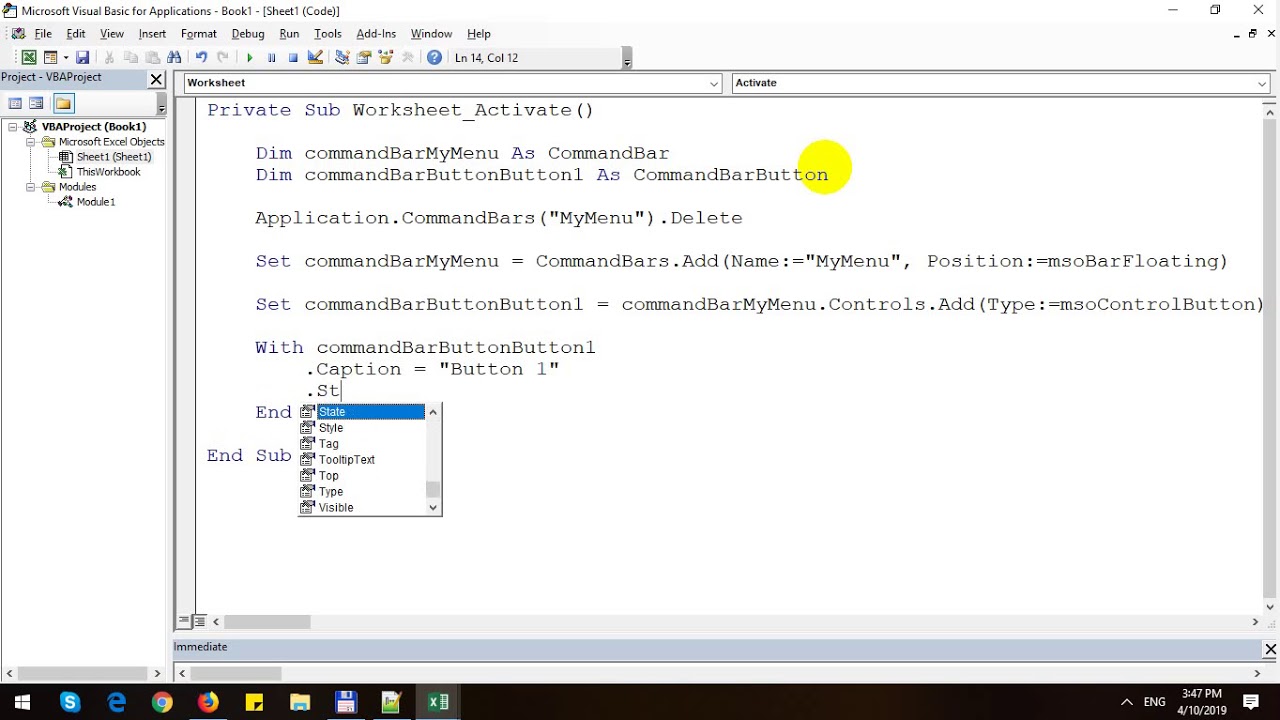This screenshot has width=1280, height=720.
Task: Click autocomplete list scroll down arrow
Action: (x=433, y=508)
